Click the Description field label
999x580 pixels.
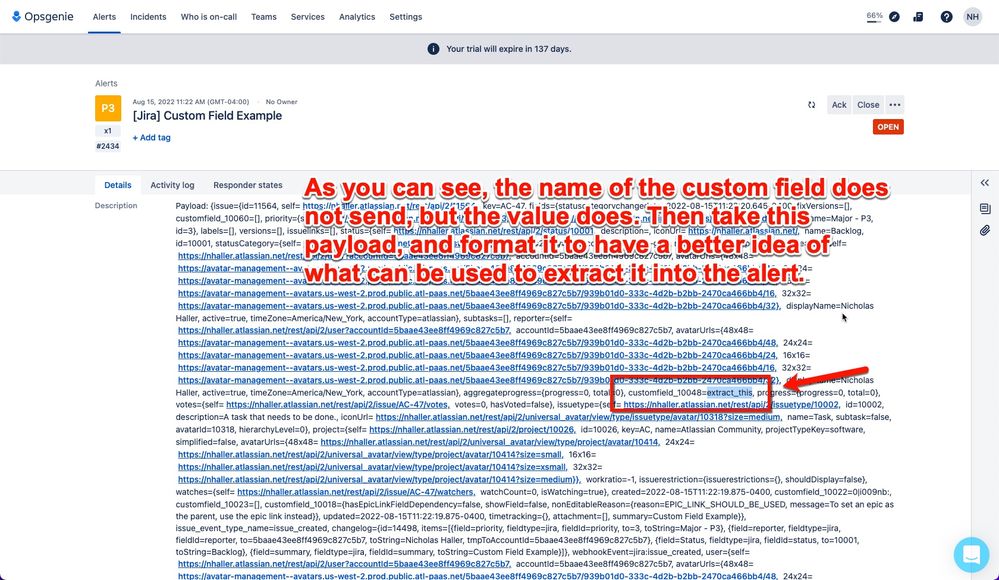[116, 206]
